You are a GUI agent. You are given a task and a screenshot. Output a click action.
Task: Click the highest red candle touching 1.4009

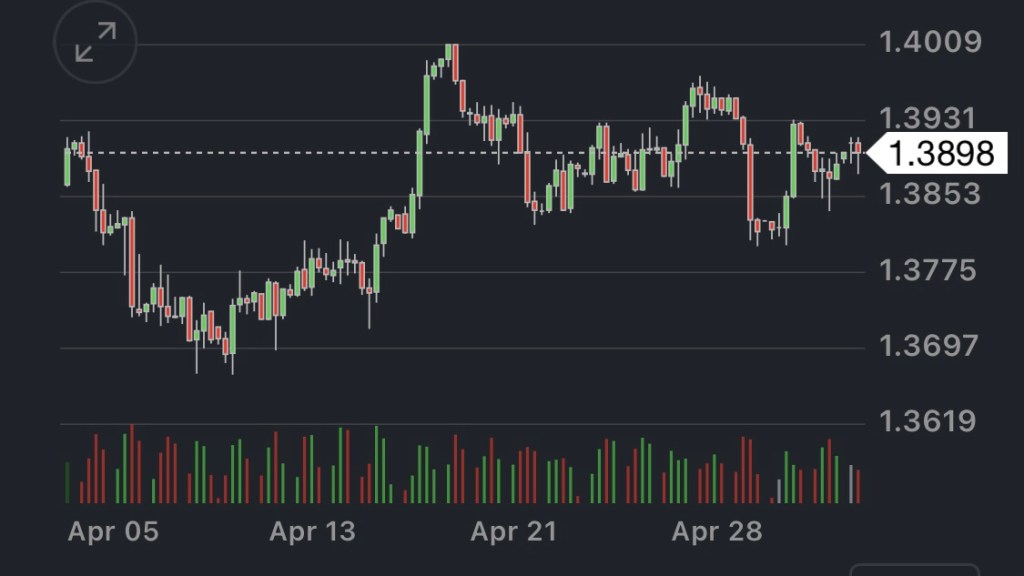pyautogui.click(x=454, y=62)
